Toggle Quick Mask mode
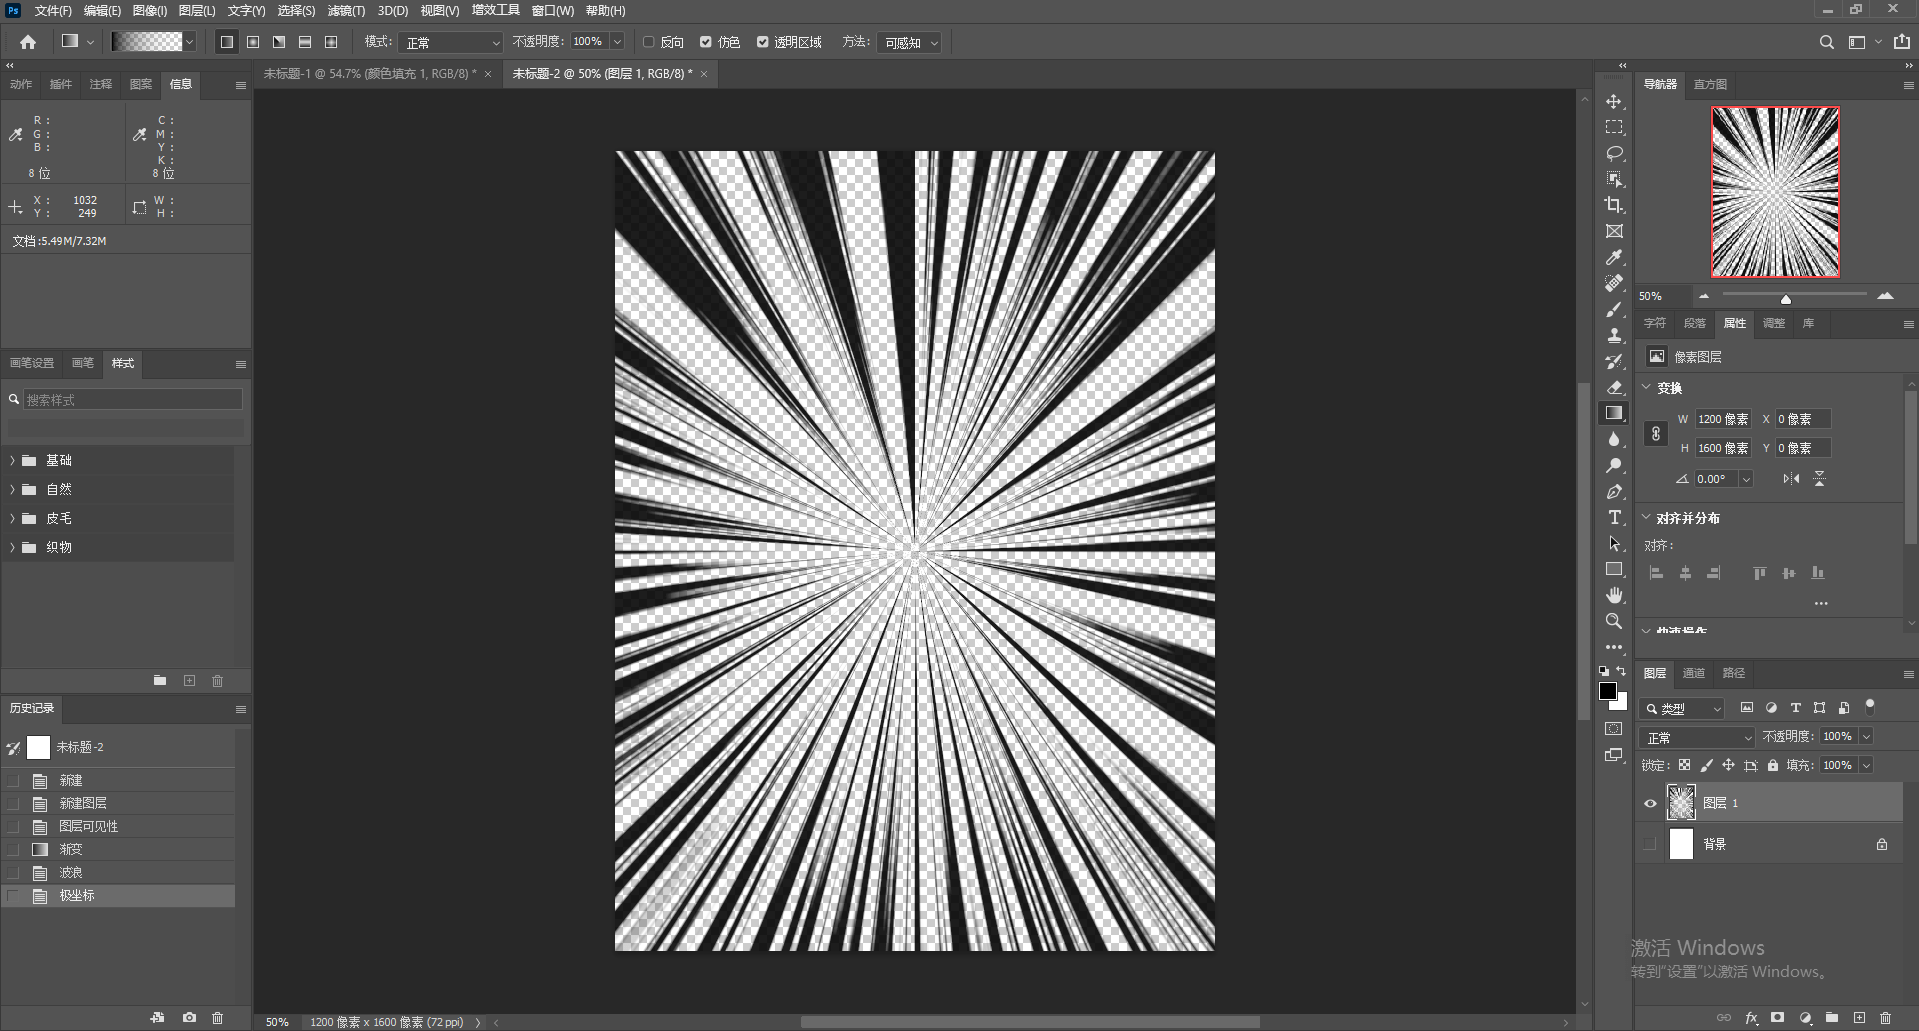 pos(1614,729)
